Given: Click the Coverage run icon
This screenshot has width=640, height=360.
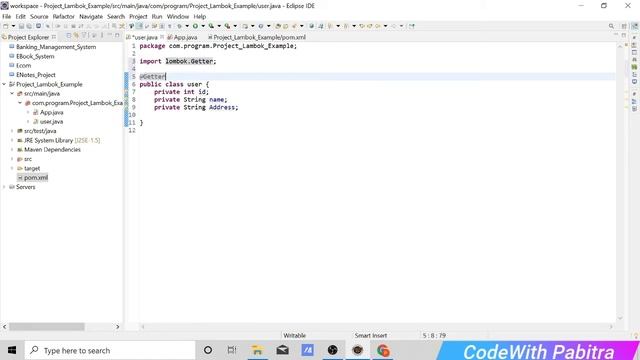Looking at the screenshot, I should [x=211, y=26].
